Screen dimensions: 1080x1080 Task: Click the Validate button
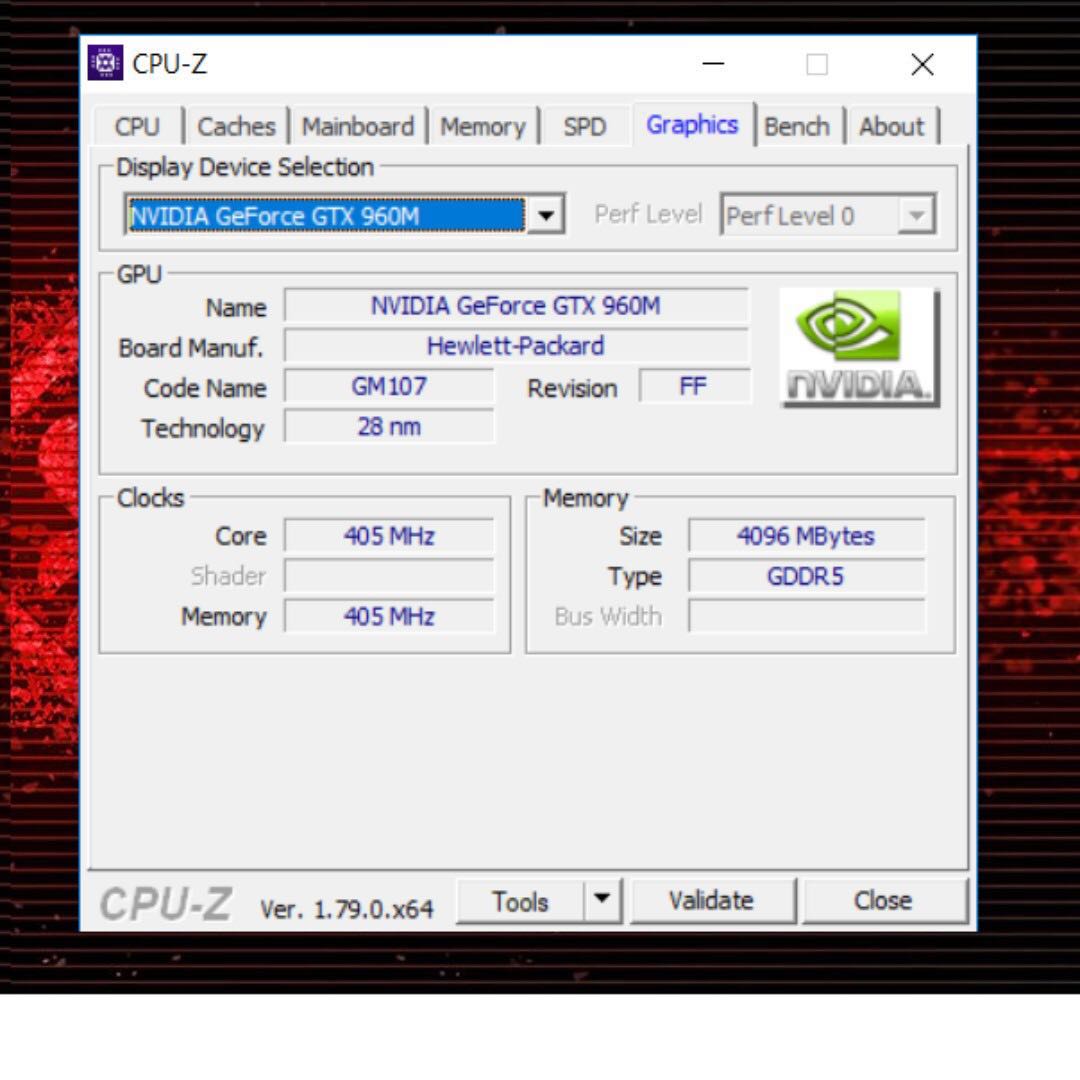pyautogui.click(x=712, y=900)
